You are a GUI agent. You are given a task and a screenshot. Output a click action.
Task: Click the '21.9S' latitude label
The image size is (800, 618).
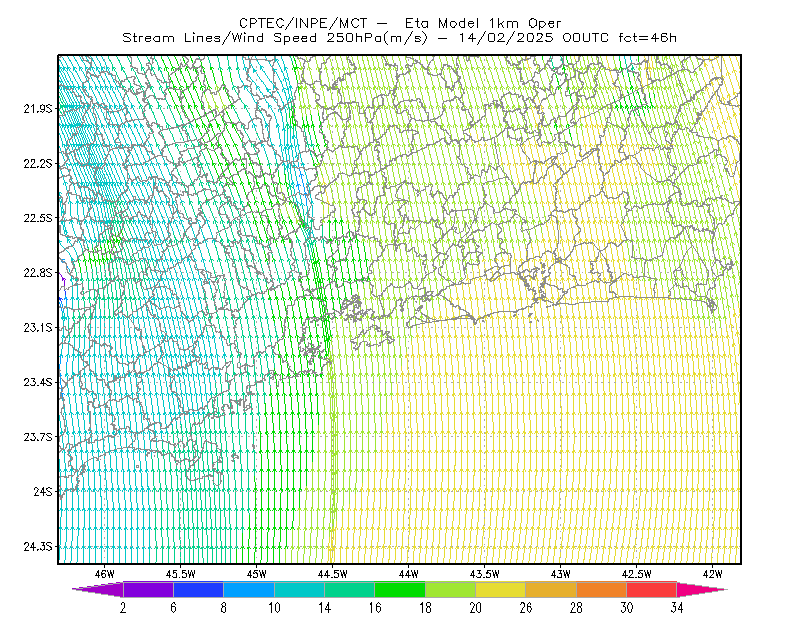(x=38, y=108)
